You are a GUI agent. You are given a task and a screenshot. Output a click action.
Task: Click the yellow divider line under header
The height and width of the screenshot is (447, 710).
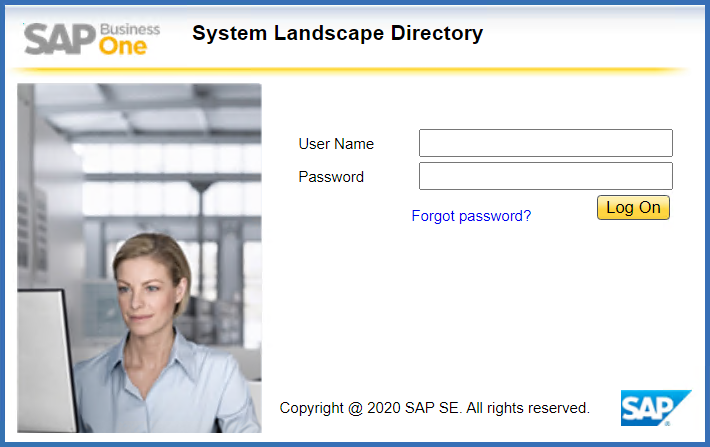tap(350, 71)
